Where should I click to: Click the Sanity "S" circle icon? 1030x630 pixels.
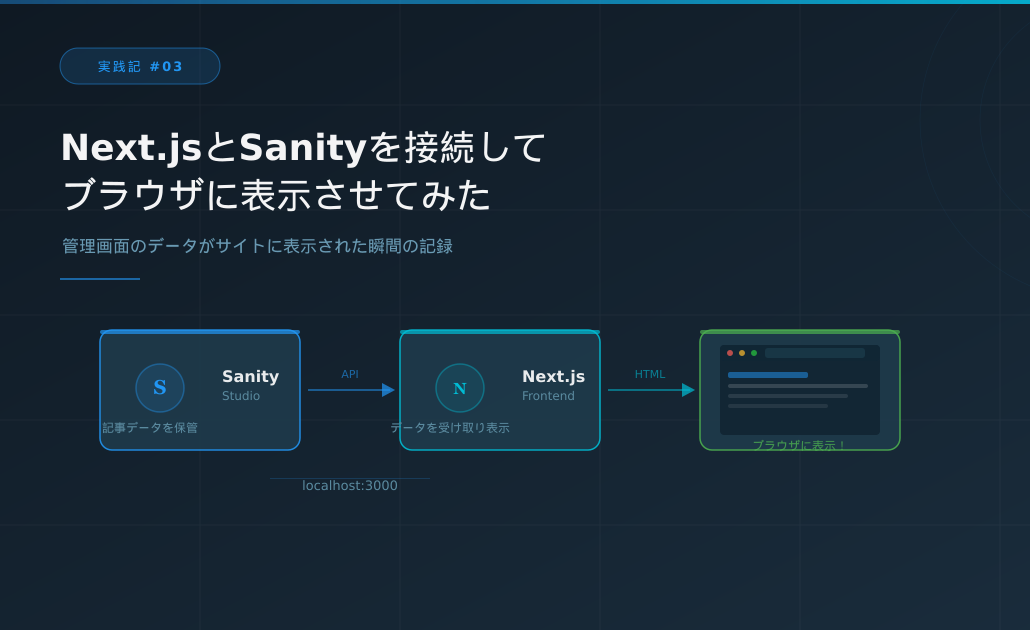click(160, 388)
